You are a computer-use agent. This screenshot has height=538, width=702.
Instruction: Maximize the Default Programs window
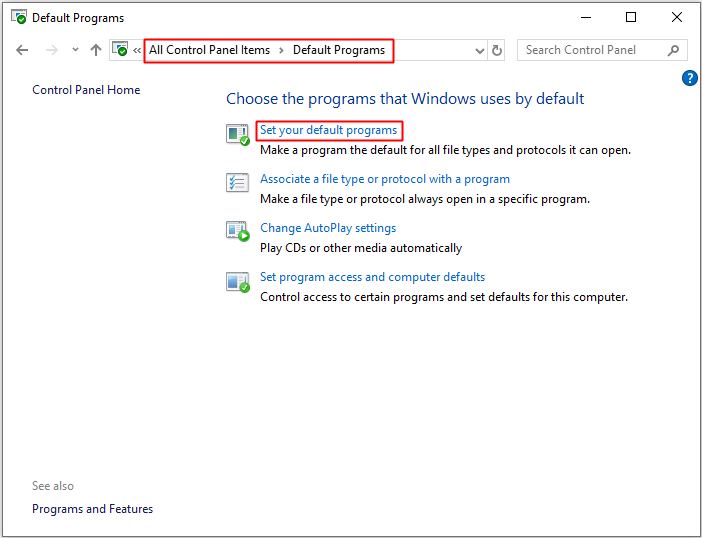(631, 17)
